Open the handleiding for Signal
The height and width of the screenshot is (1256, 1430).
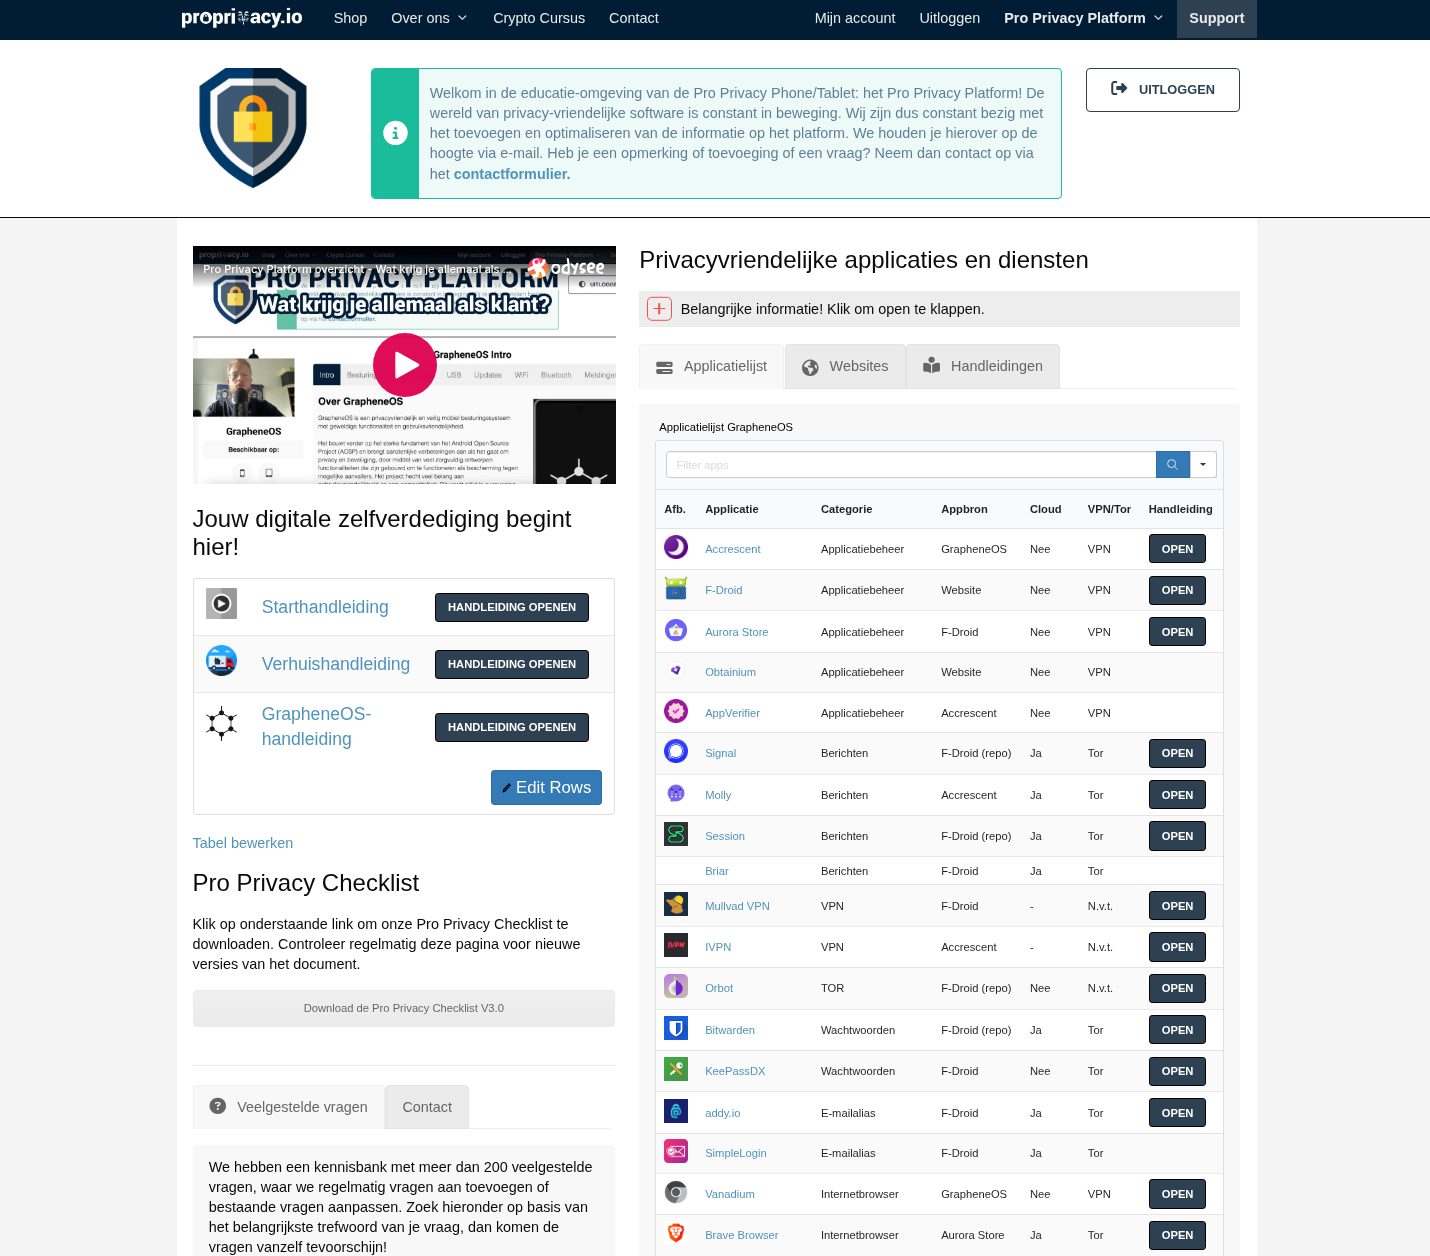[x=1177, y=753]
